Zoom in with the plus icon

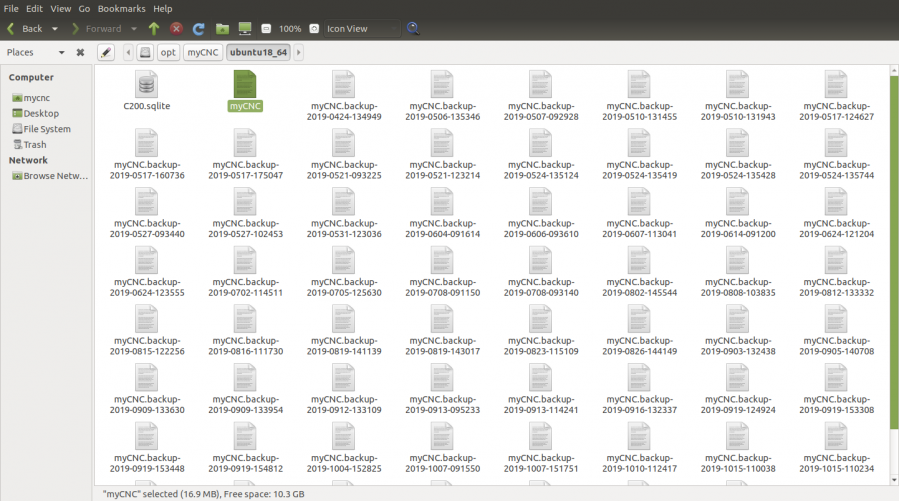(x=314, y=29)
